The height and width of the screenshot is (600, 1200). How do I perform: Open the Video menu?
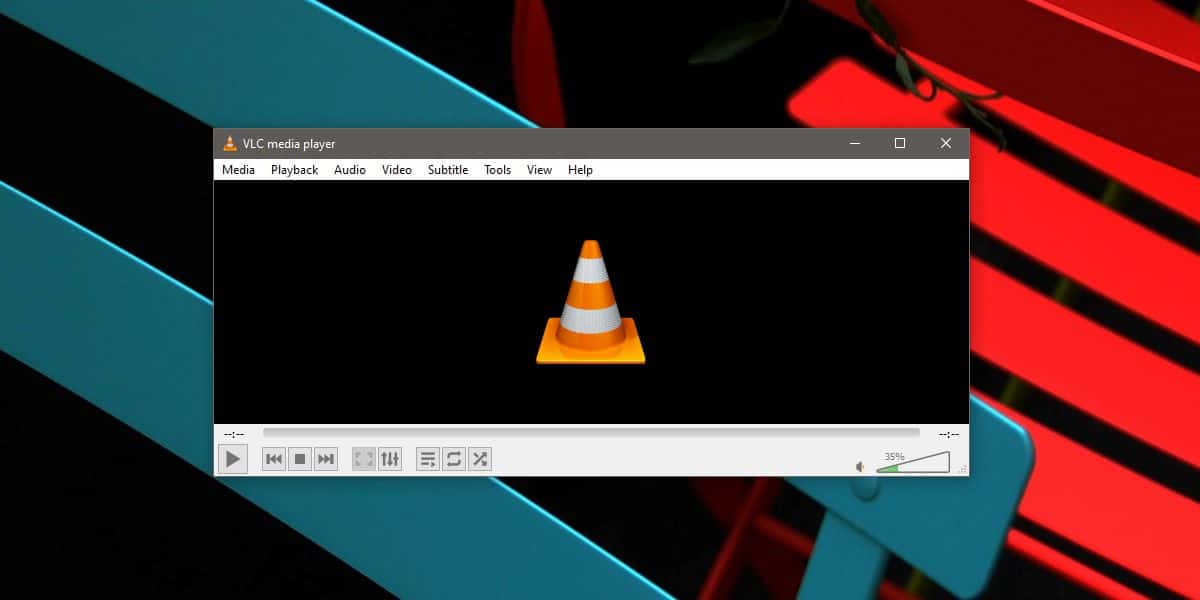point(397,170)
